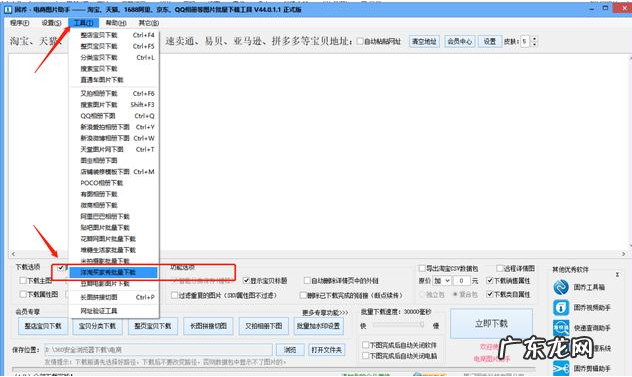Open the 帮助 menu
632x377 pixels.
pyautogui.click(x=116, y=23)
